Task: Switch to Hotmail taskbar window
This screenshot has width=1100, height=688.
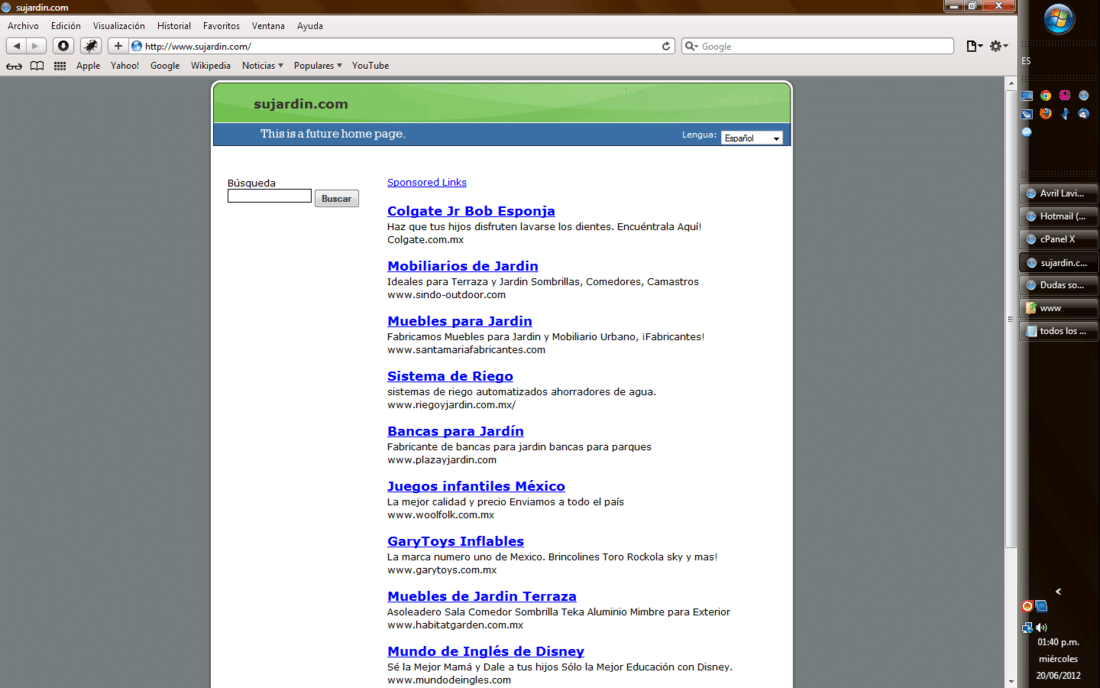Action: click(1059, 216)
